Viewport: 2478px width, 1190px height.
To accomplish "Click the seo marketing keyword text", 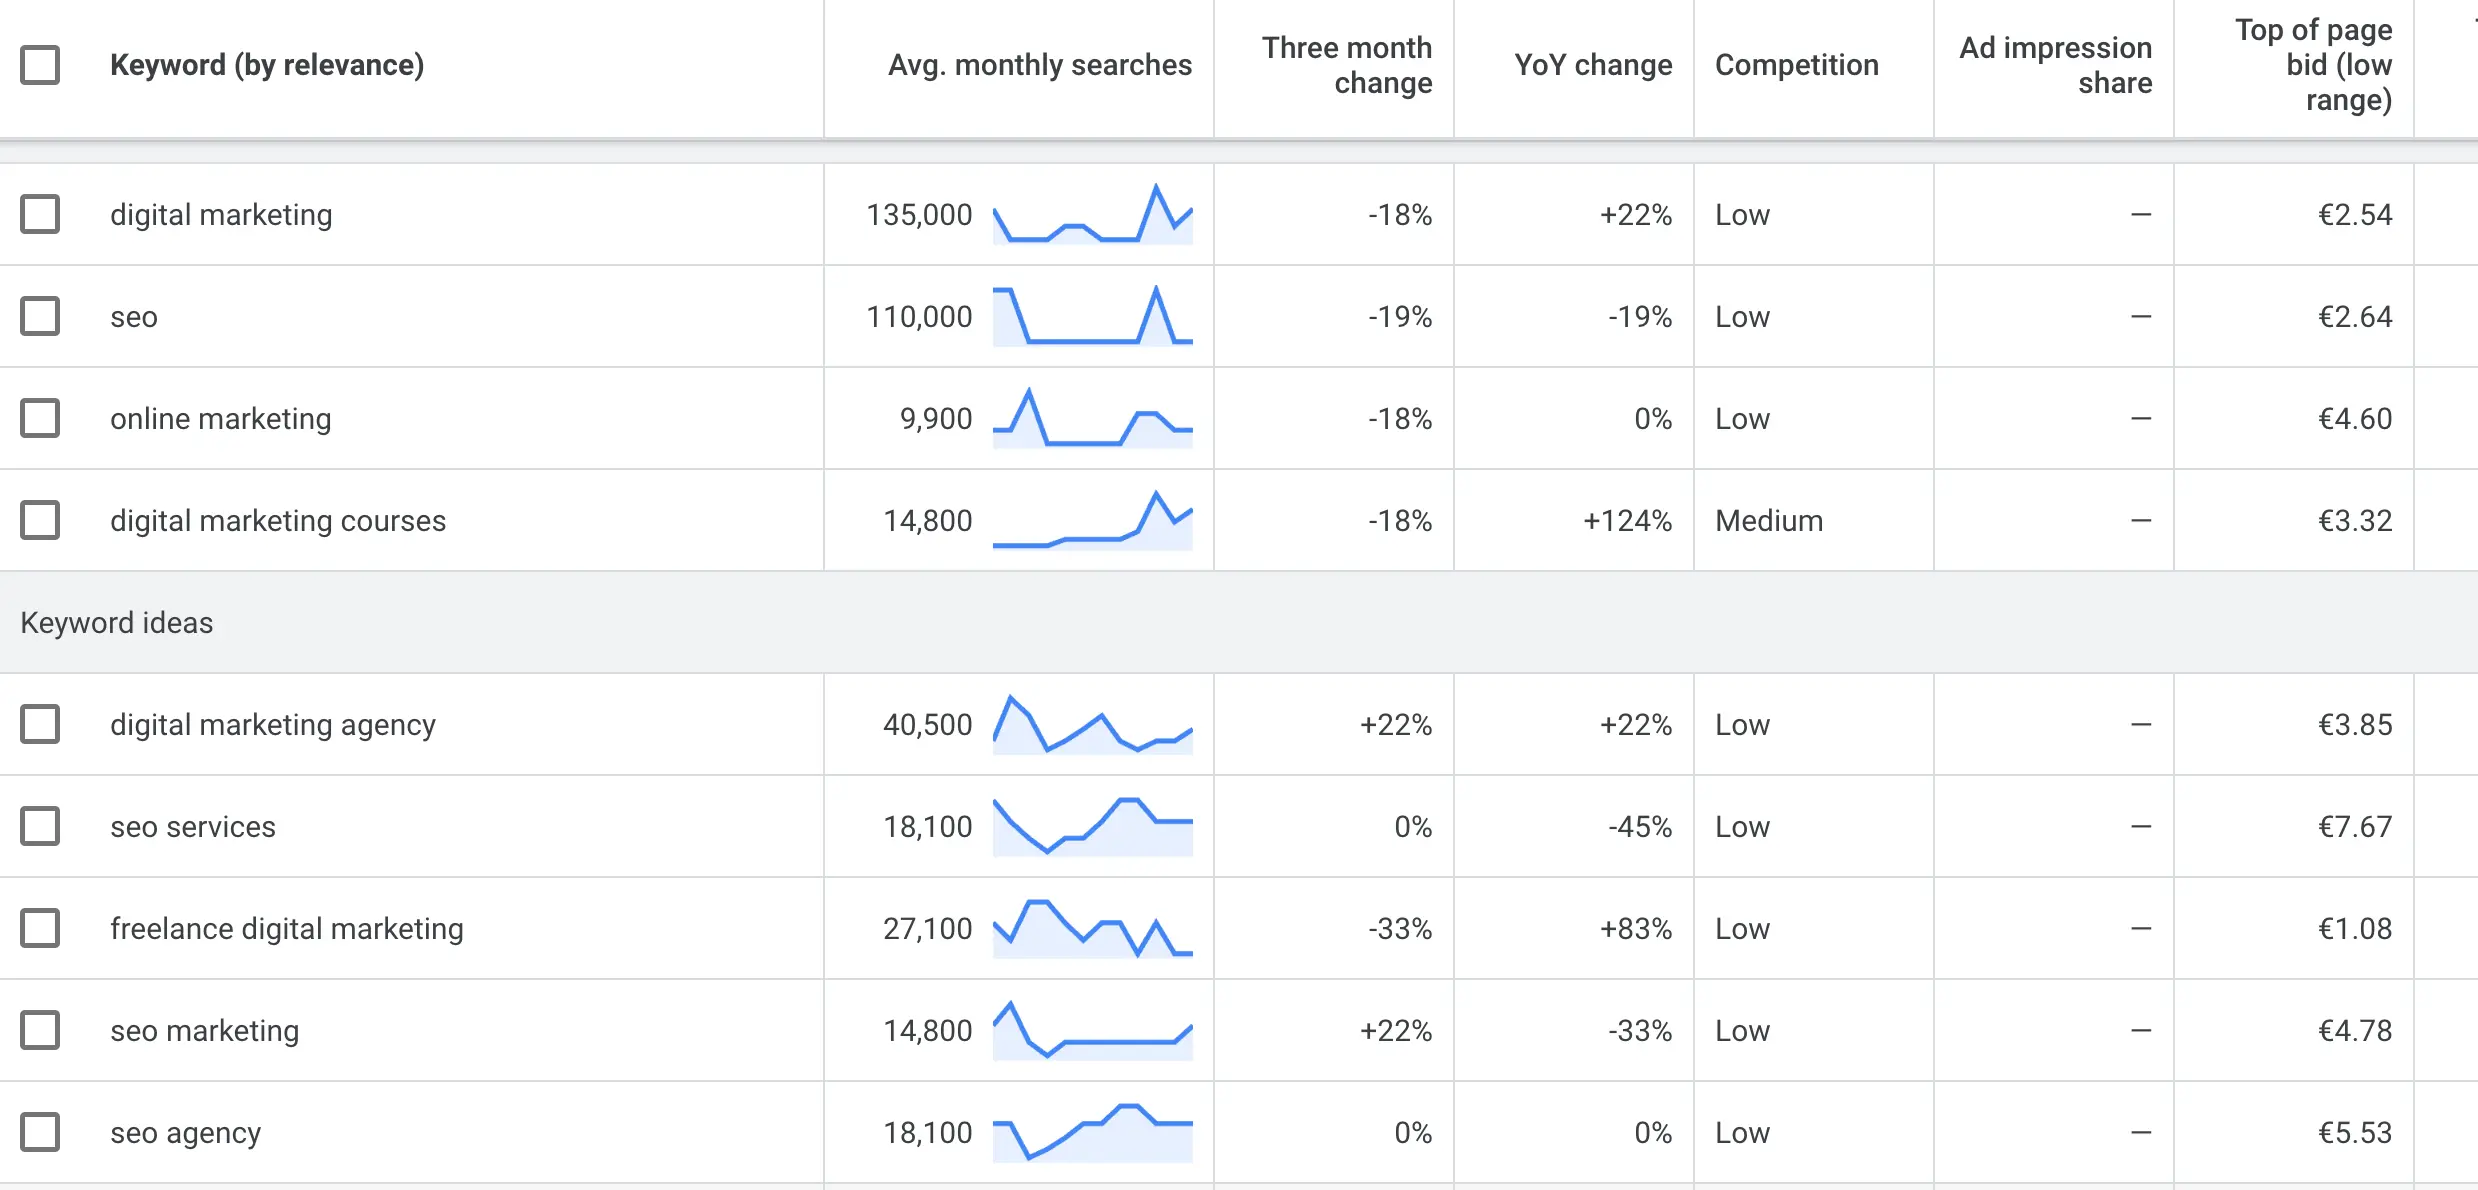I will click(x=204, y=1030).
